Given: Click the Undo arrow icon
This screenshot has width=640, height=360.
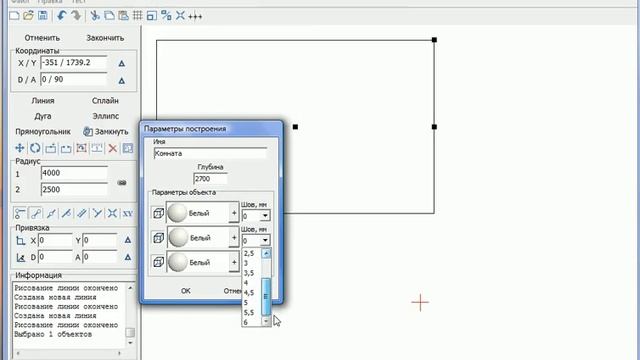Looking at the screenshot, I should 61,16.
